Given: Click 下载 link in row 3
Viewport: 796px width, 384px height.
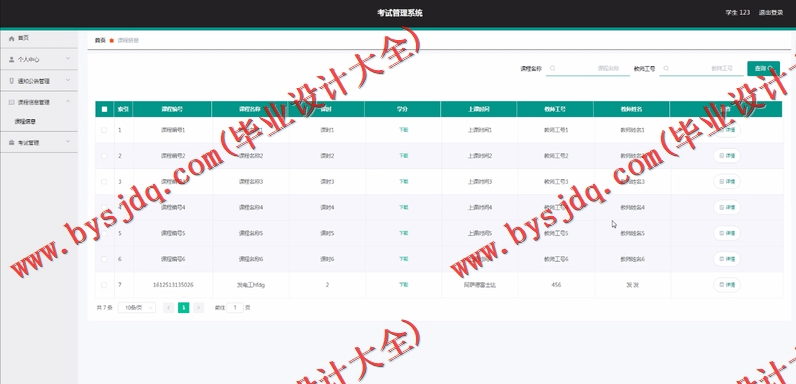Looking at the screenshot, I should pyautogui.click(x=403, y=181).
